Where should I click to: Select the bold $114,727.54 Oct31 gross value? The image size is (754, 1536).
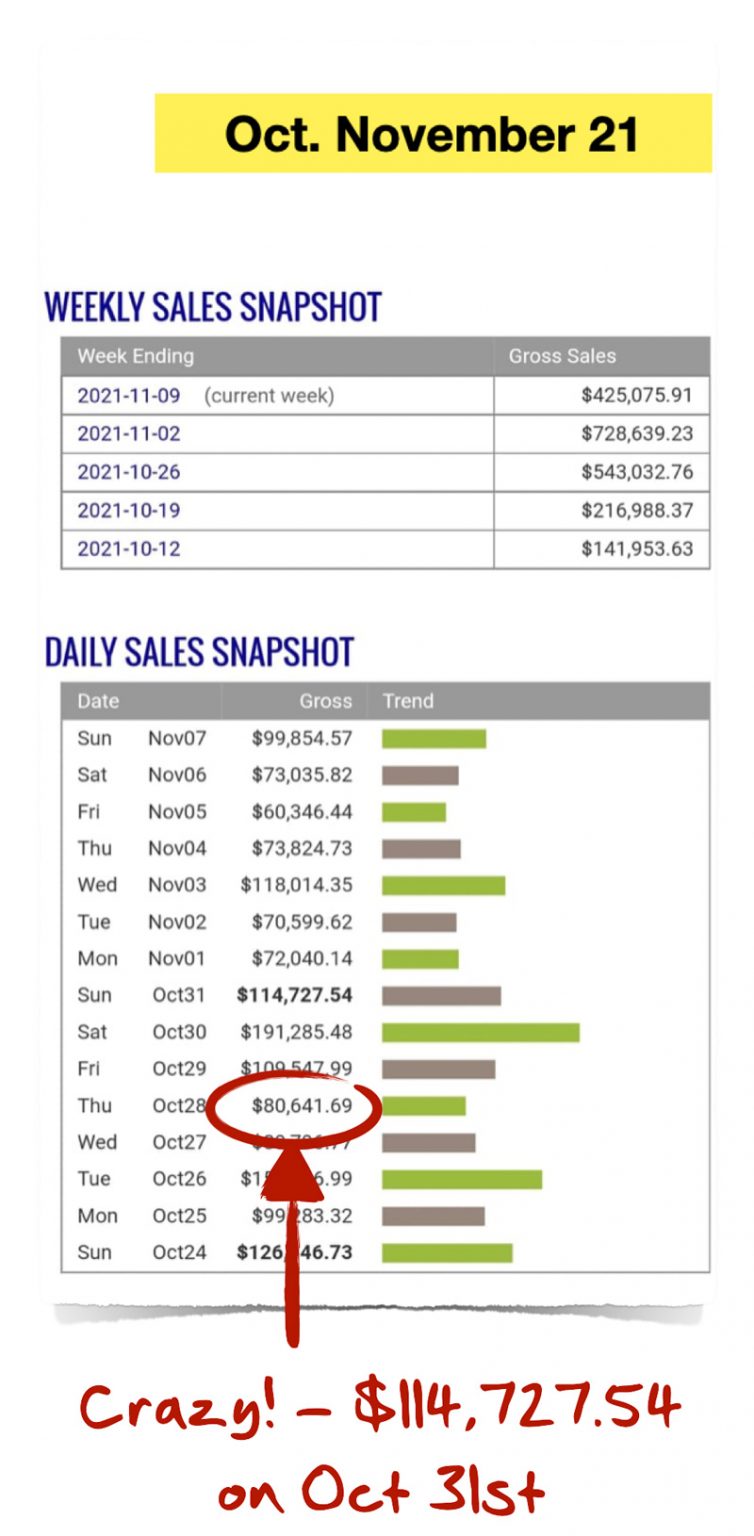(x=294, y=995)
